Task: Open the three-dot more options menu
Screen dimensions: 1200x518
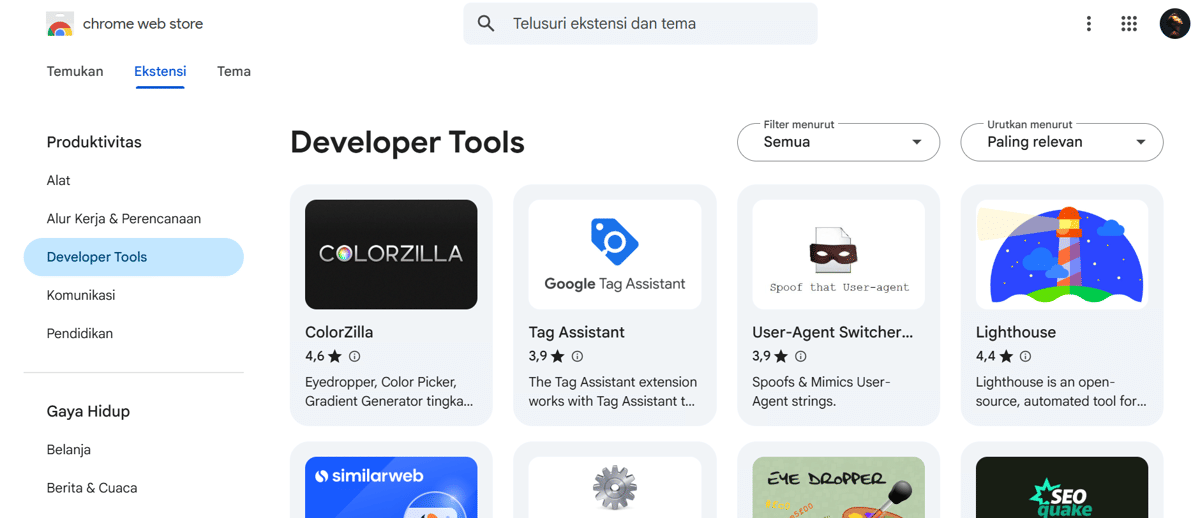Action: tap(1089, 24)
